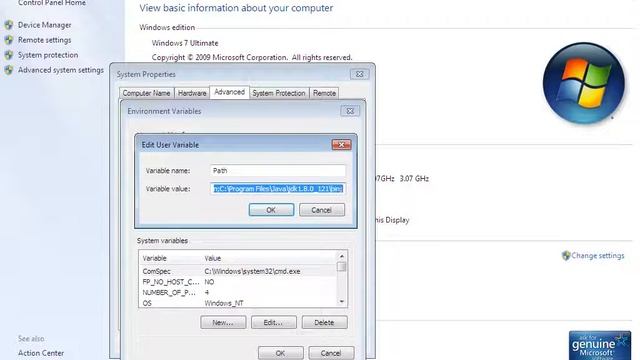Click the Change settings link
This screenshot has width=640, height=360.
pos(598,256)
